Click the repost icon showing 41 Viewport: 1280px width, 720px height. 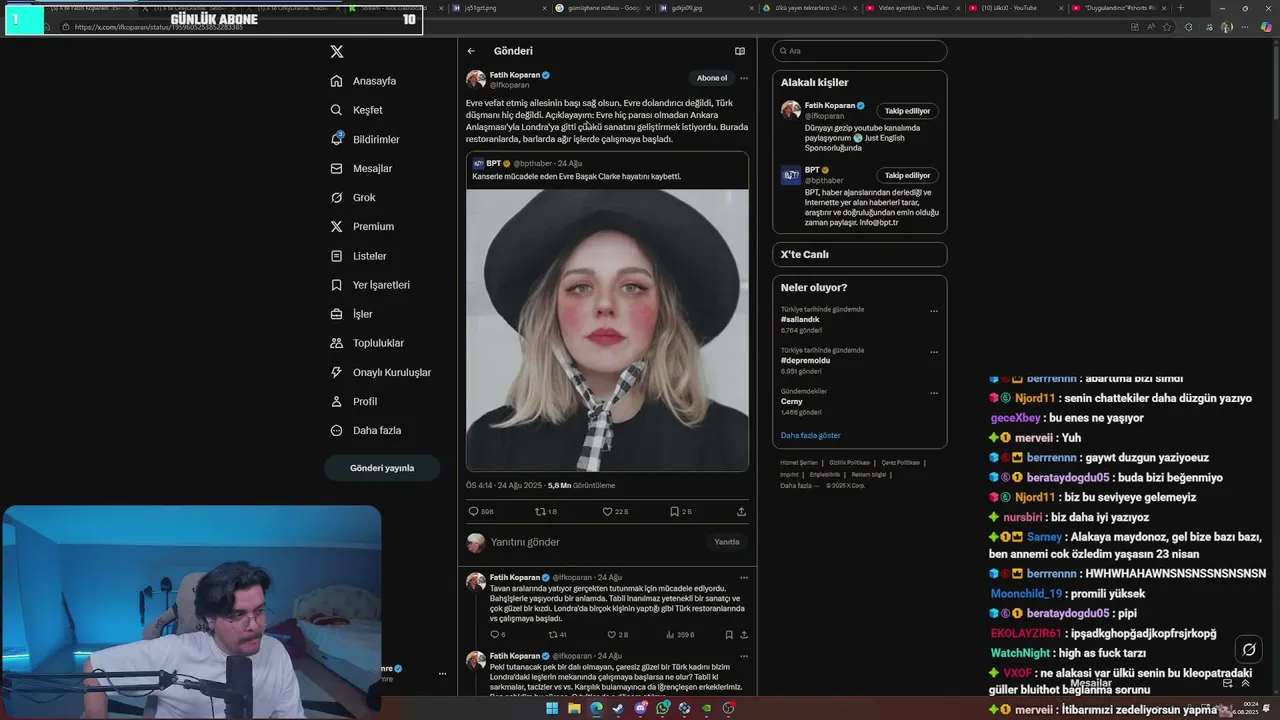point(553,634)
